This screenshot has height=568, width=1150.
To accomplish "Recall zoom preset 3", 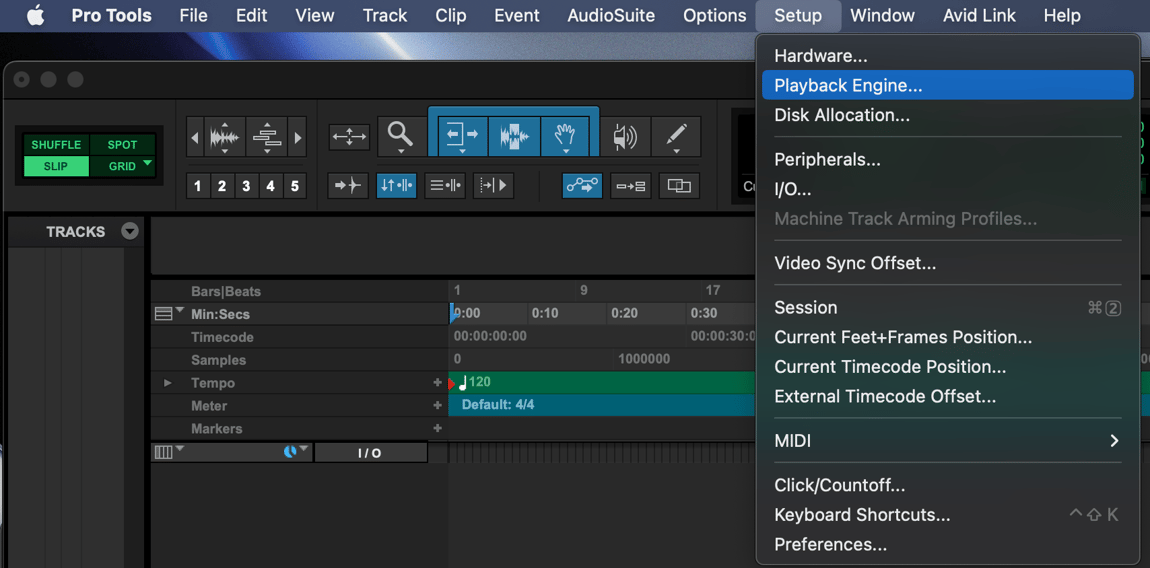I will click(246, 185).
